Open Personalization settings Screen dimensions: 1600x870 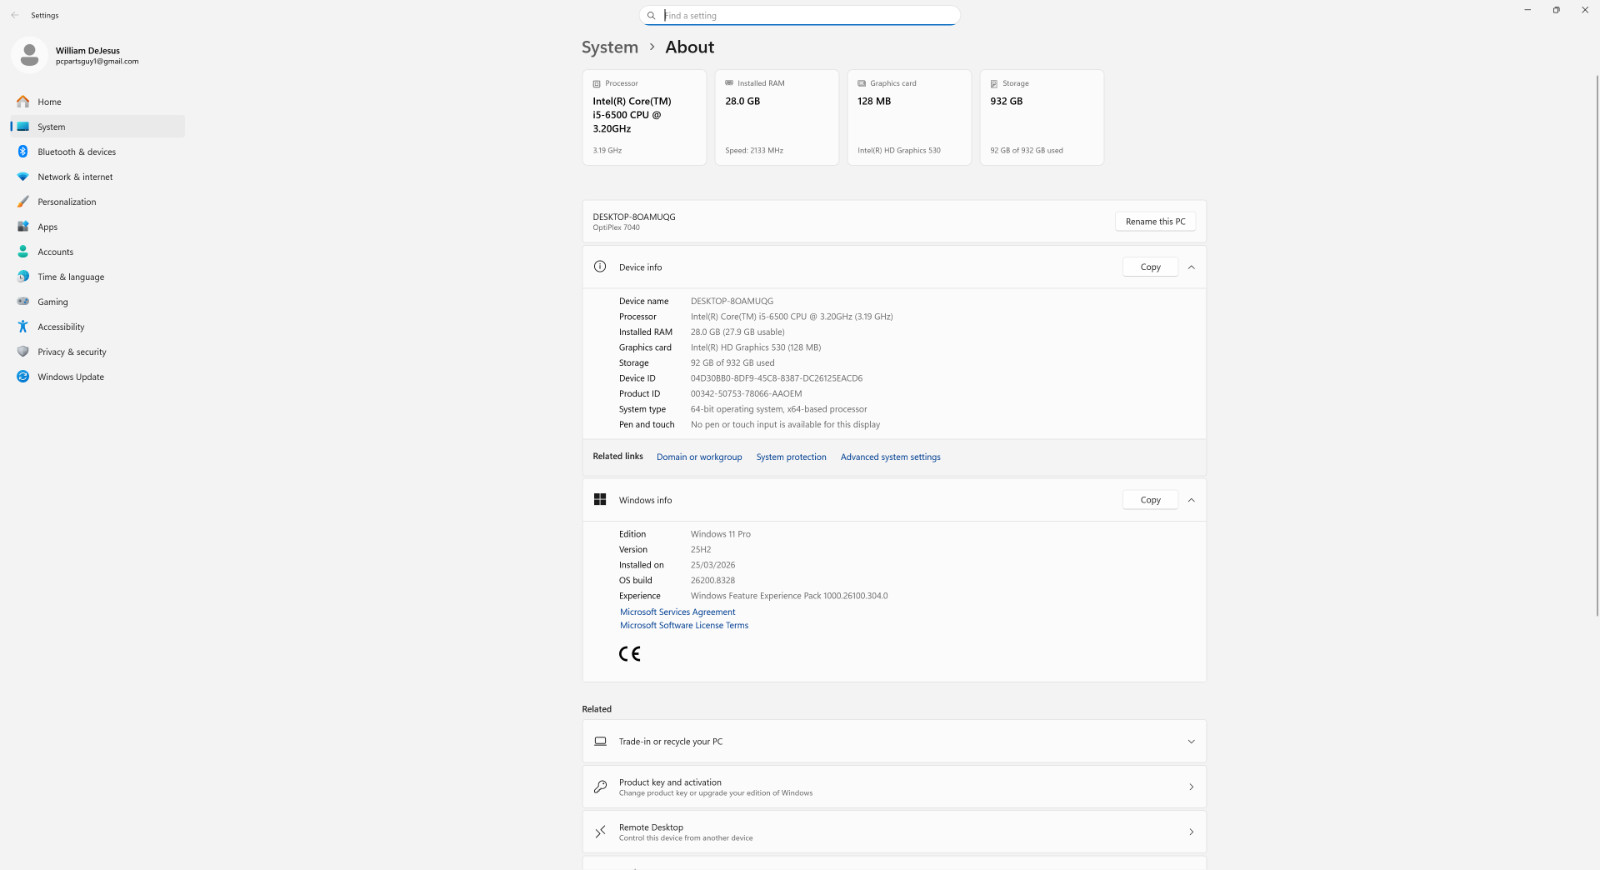(98, 202)
